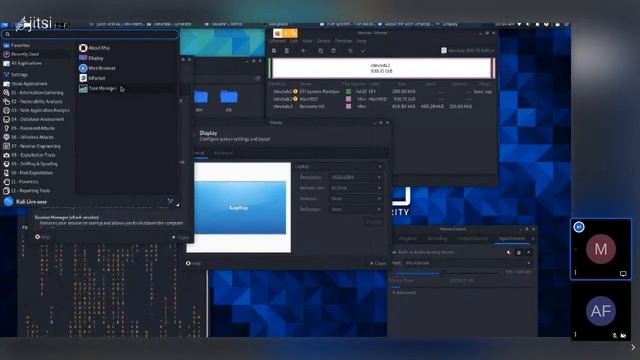The width and height of the screenshot is (640, 360).
Task: Click the session icon beside Kali Live user
Action: [x=170, y=201]
